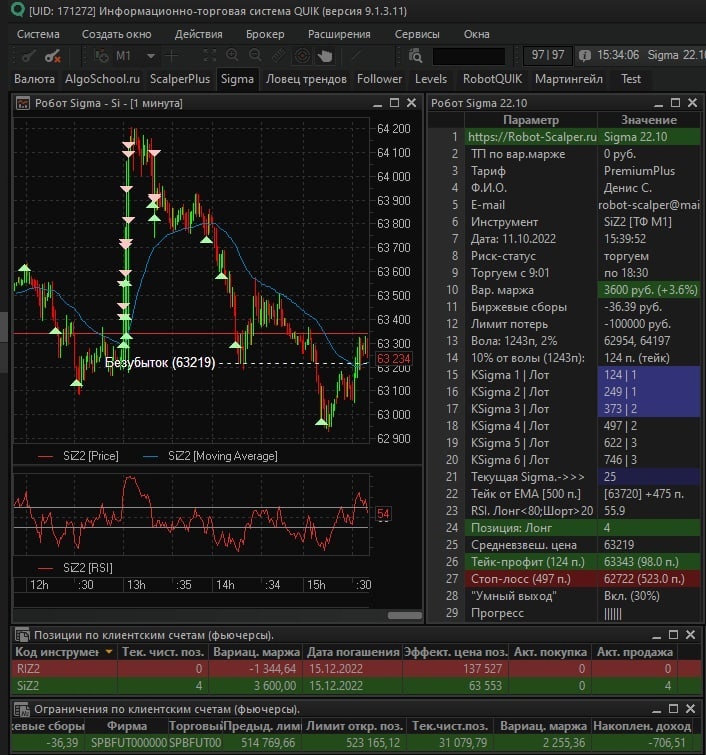Open the Сервисы menu

coord(417,34)
